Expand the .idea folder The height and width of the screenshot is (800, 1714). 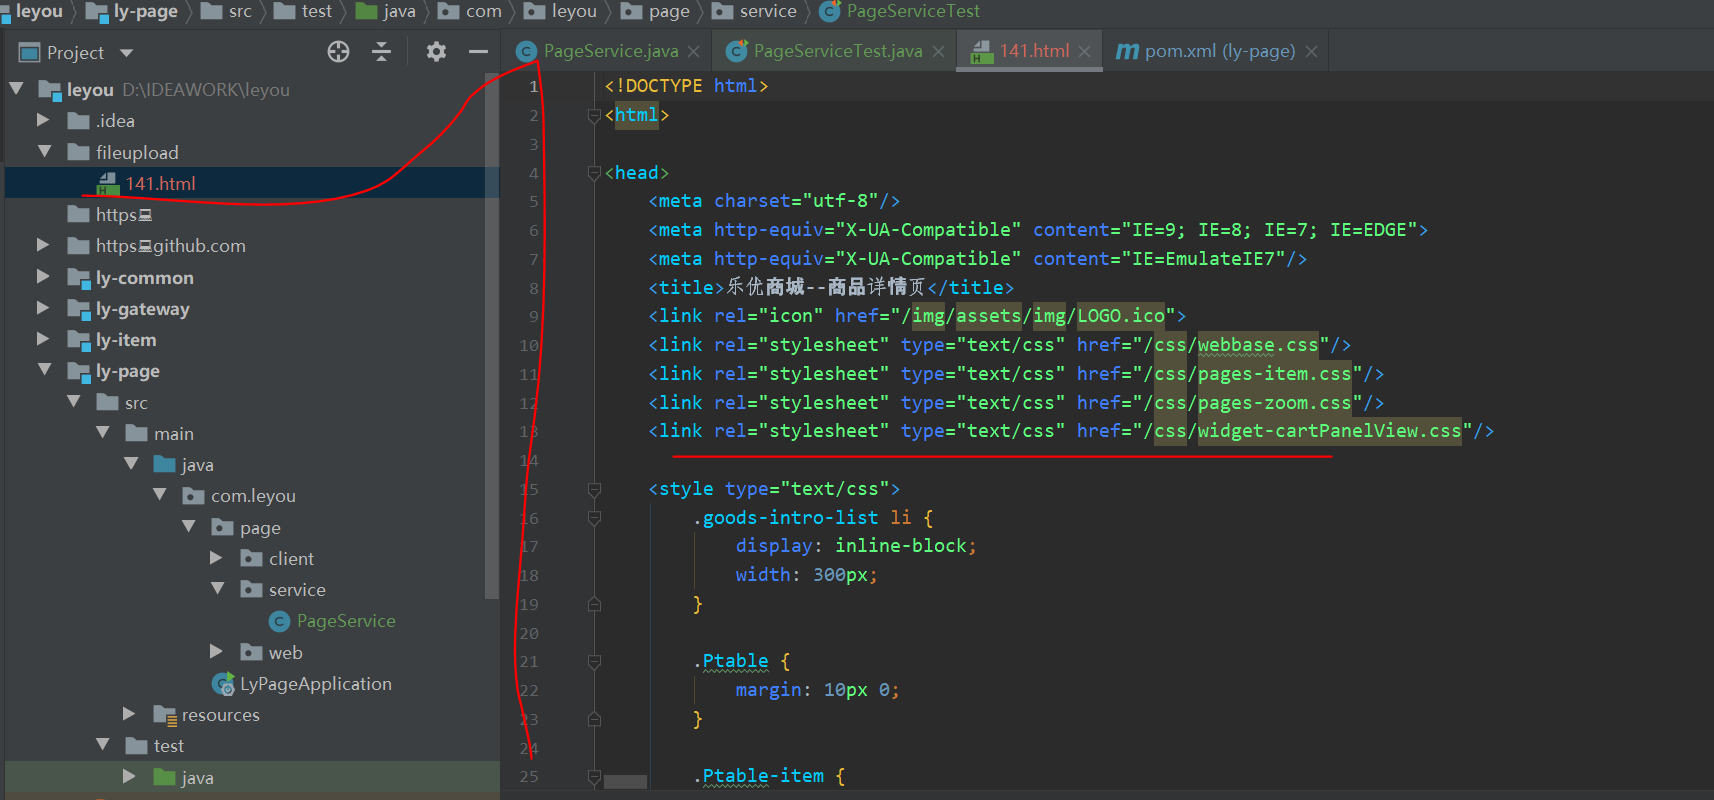pos(43,120)
